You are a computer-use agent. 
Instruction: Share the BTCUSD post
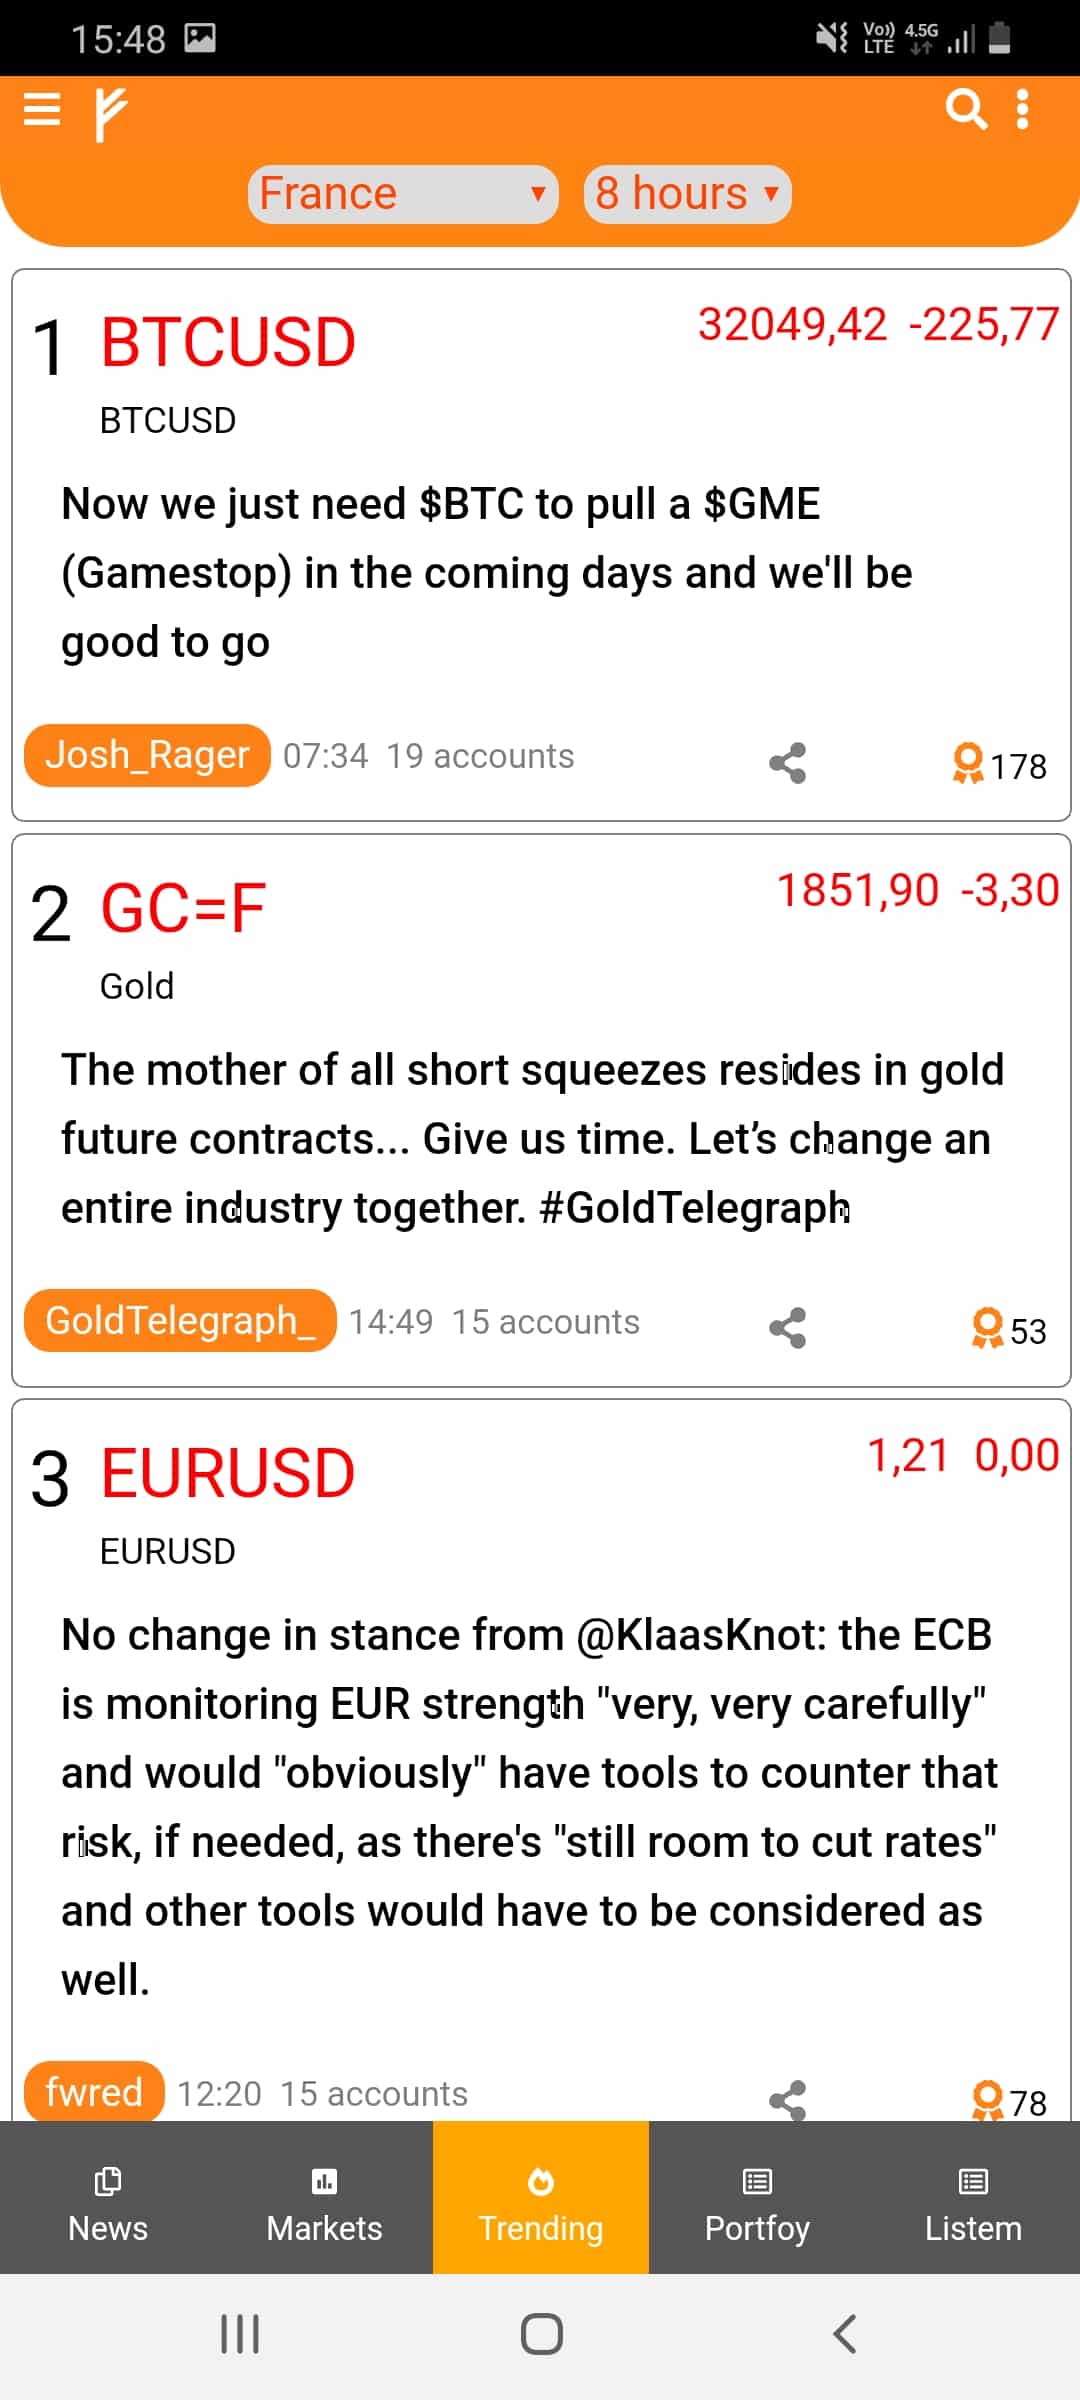click(788, 763)
